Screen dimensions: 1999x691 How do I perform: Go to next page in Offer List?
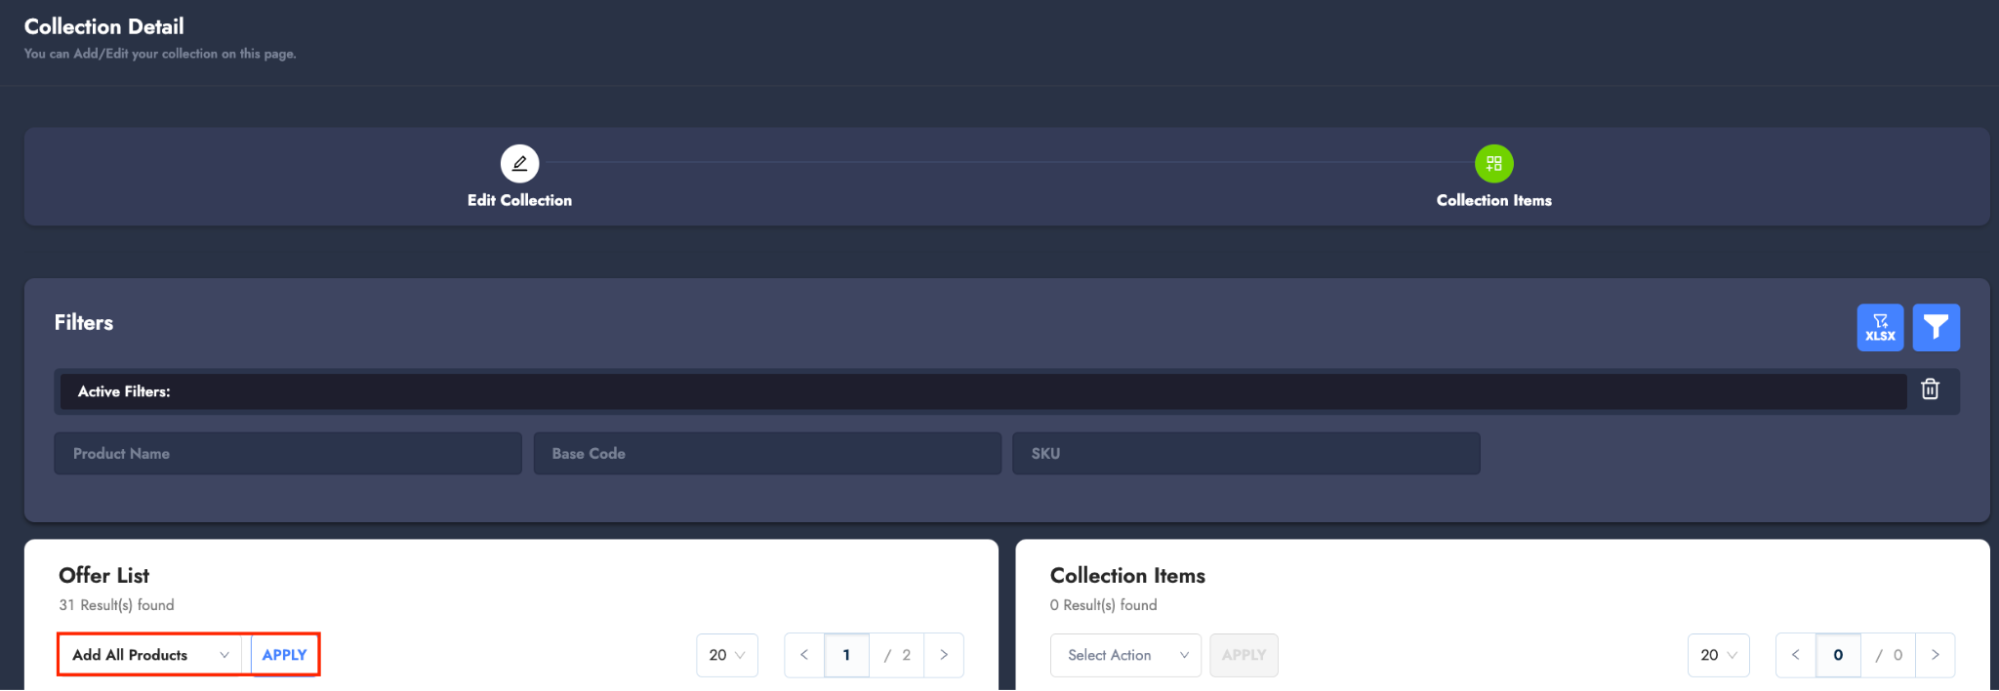943,655
